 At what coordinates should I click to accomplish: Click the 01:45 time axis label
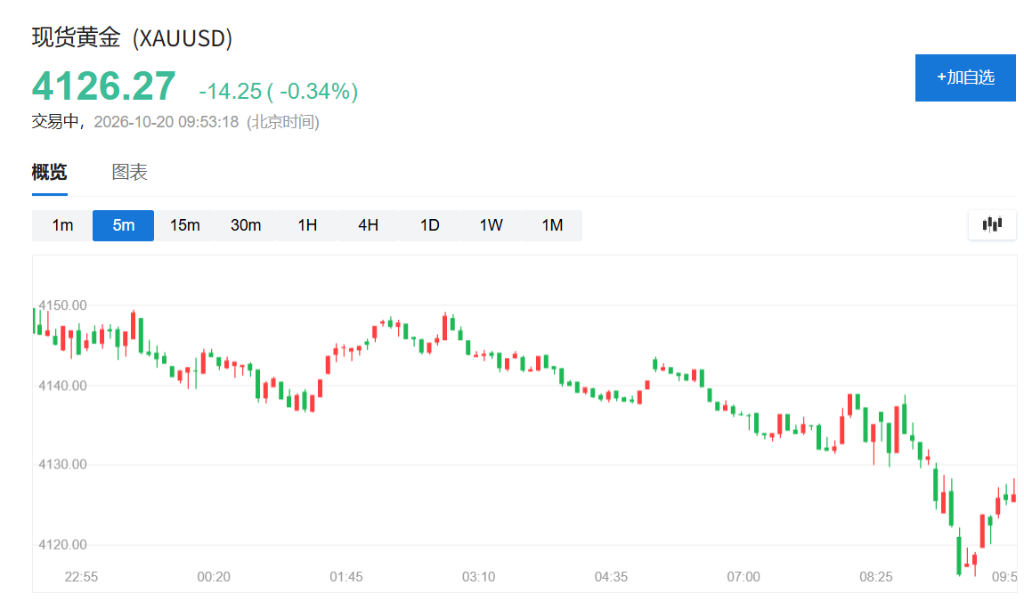[x=346, y=577]
